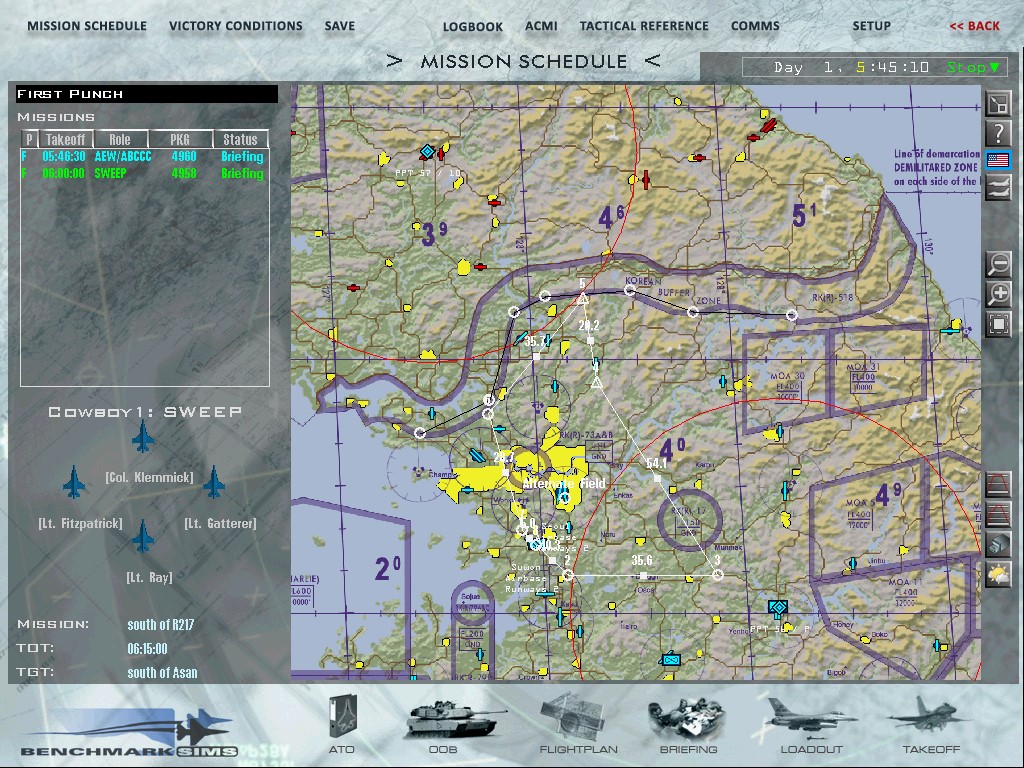The image size is (1024, 768).
Task: Open the Logbook
Action: [473, 27]
